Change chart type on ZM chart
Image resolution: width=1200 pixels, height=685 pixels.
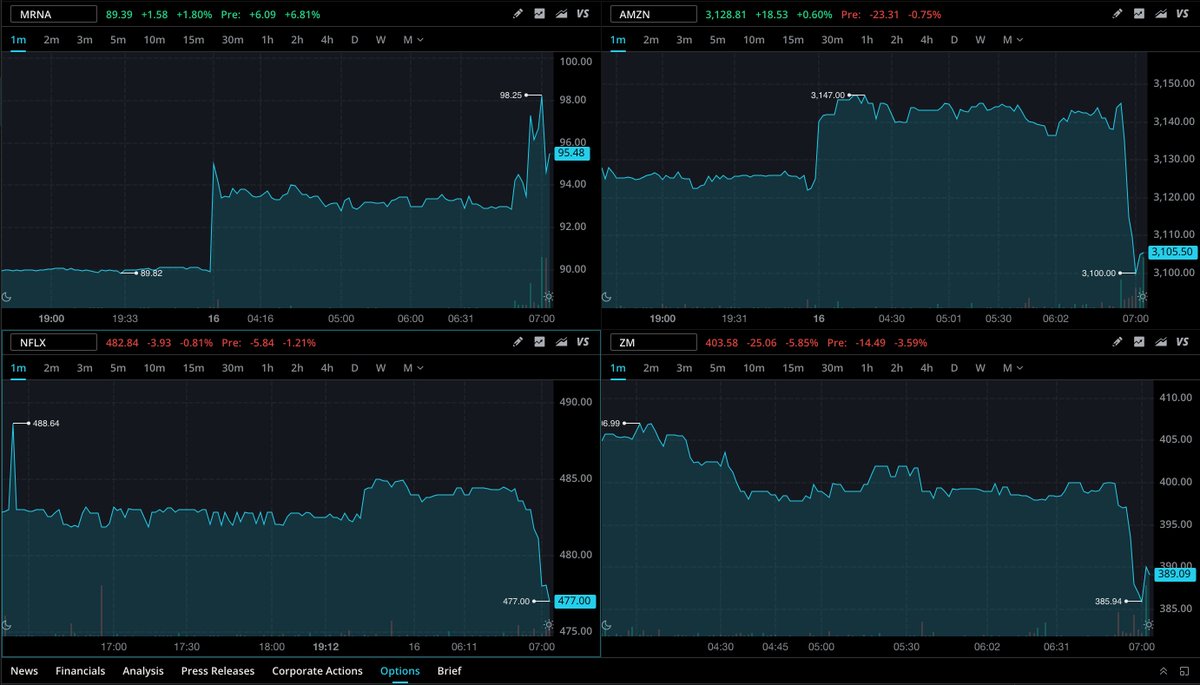coord(1160,342)
